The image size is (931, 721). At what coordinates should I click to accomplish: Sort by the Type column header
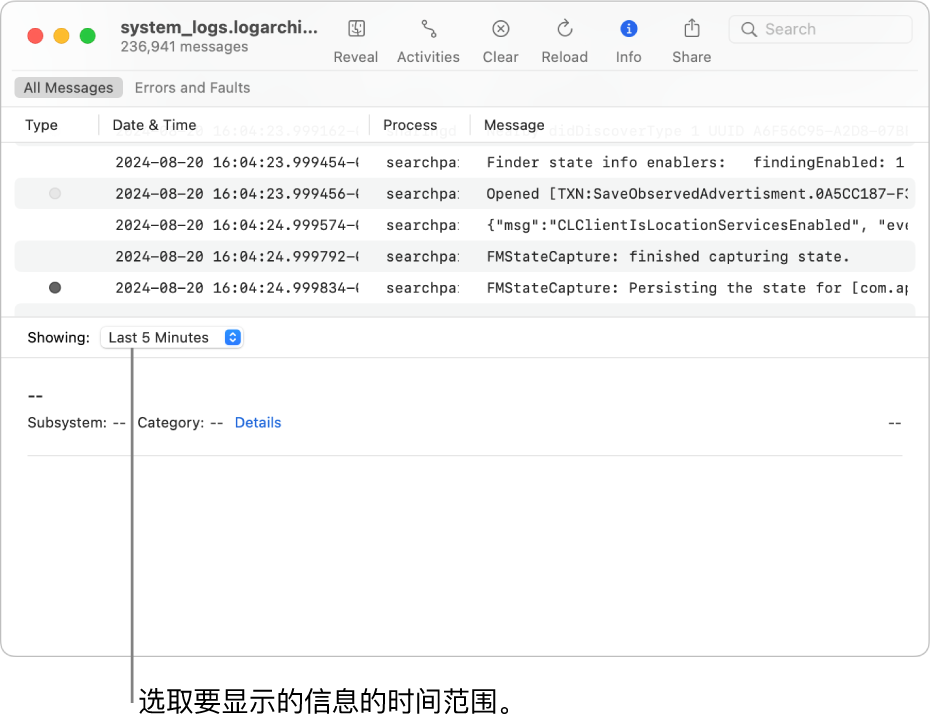42,125
